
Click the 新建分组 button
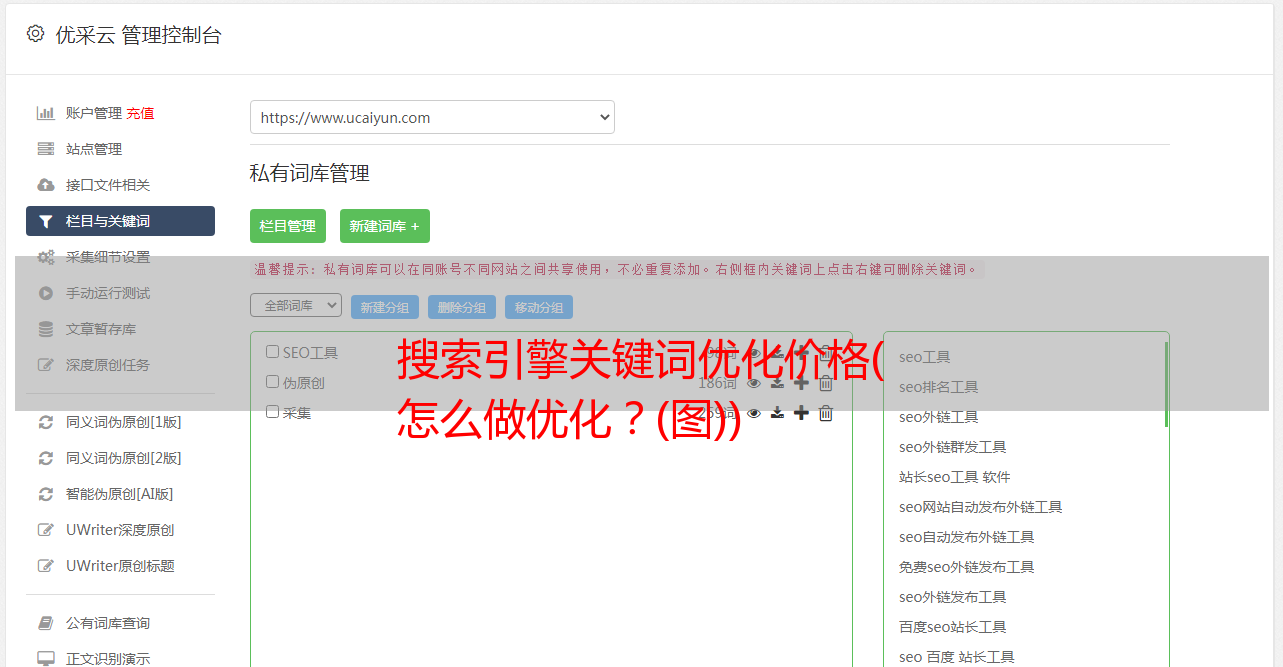point(385,307)
